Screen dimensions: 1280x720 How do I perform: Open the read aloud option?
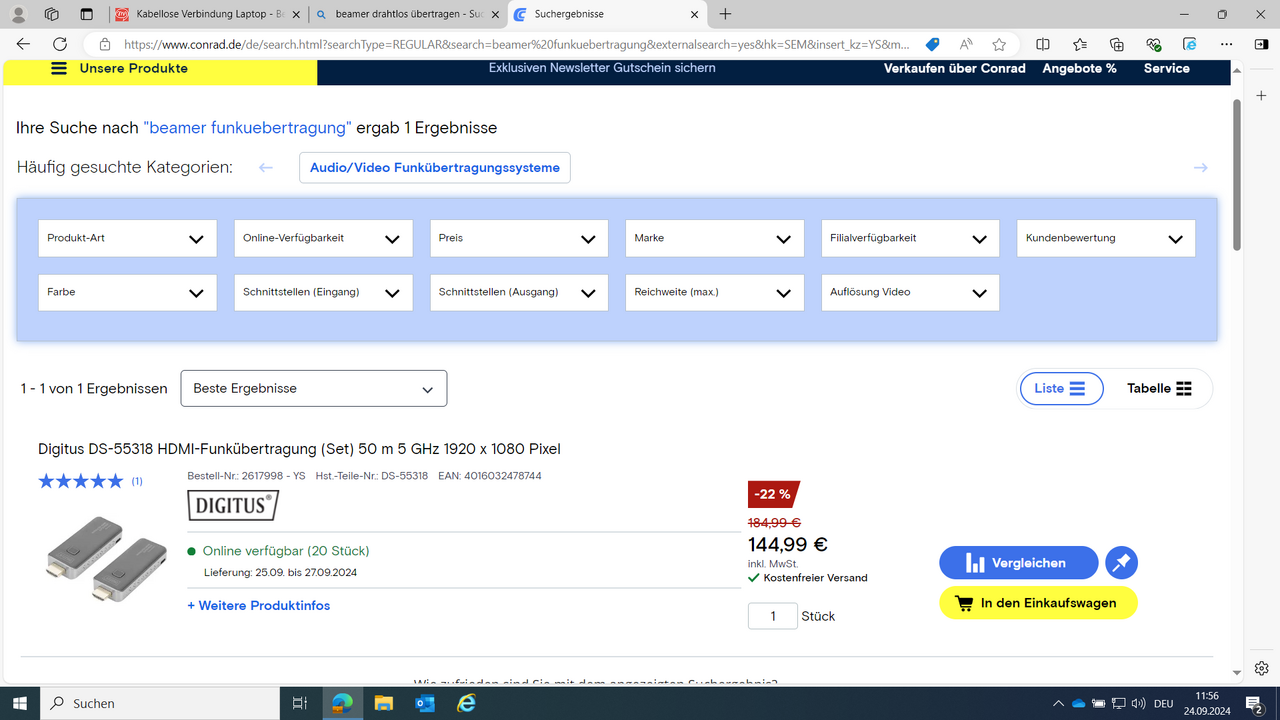(x=966, y=44)
